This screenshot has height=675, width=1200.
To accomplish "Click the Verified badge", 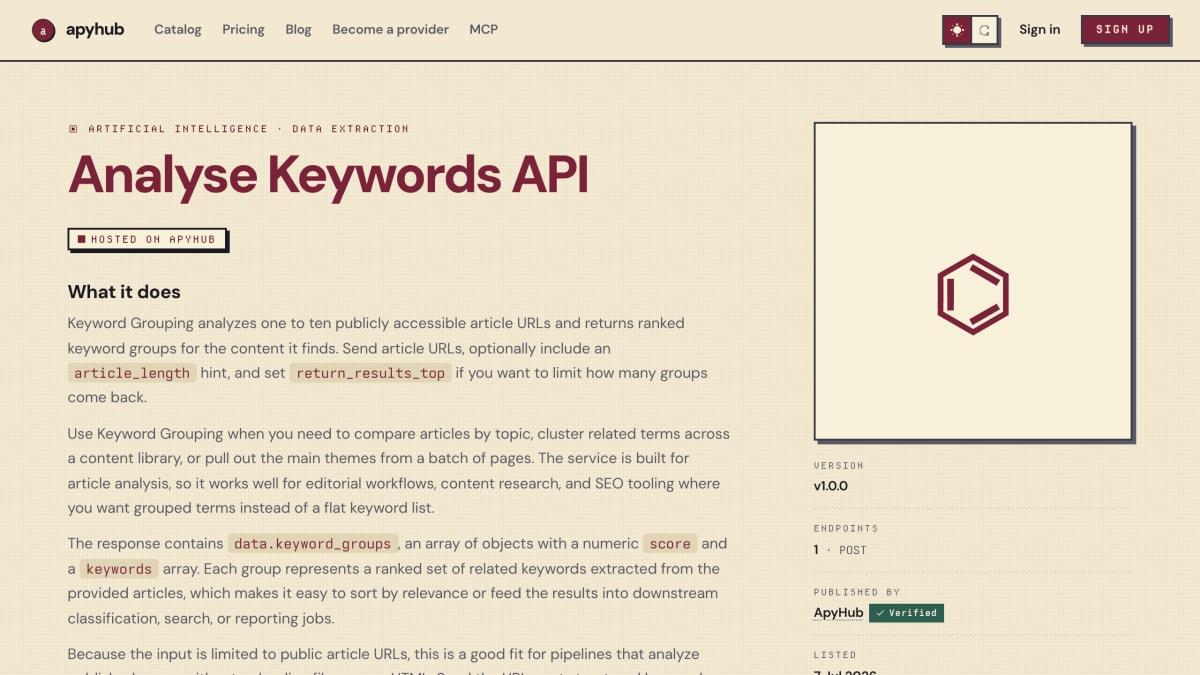I will coord(906,613).
